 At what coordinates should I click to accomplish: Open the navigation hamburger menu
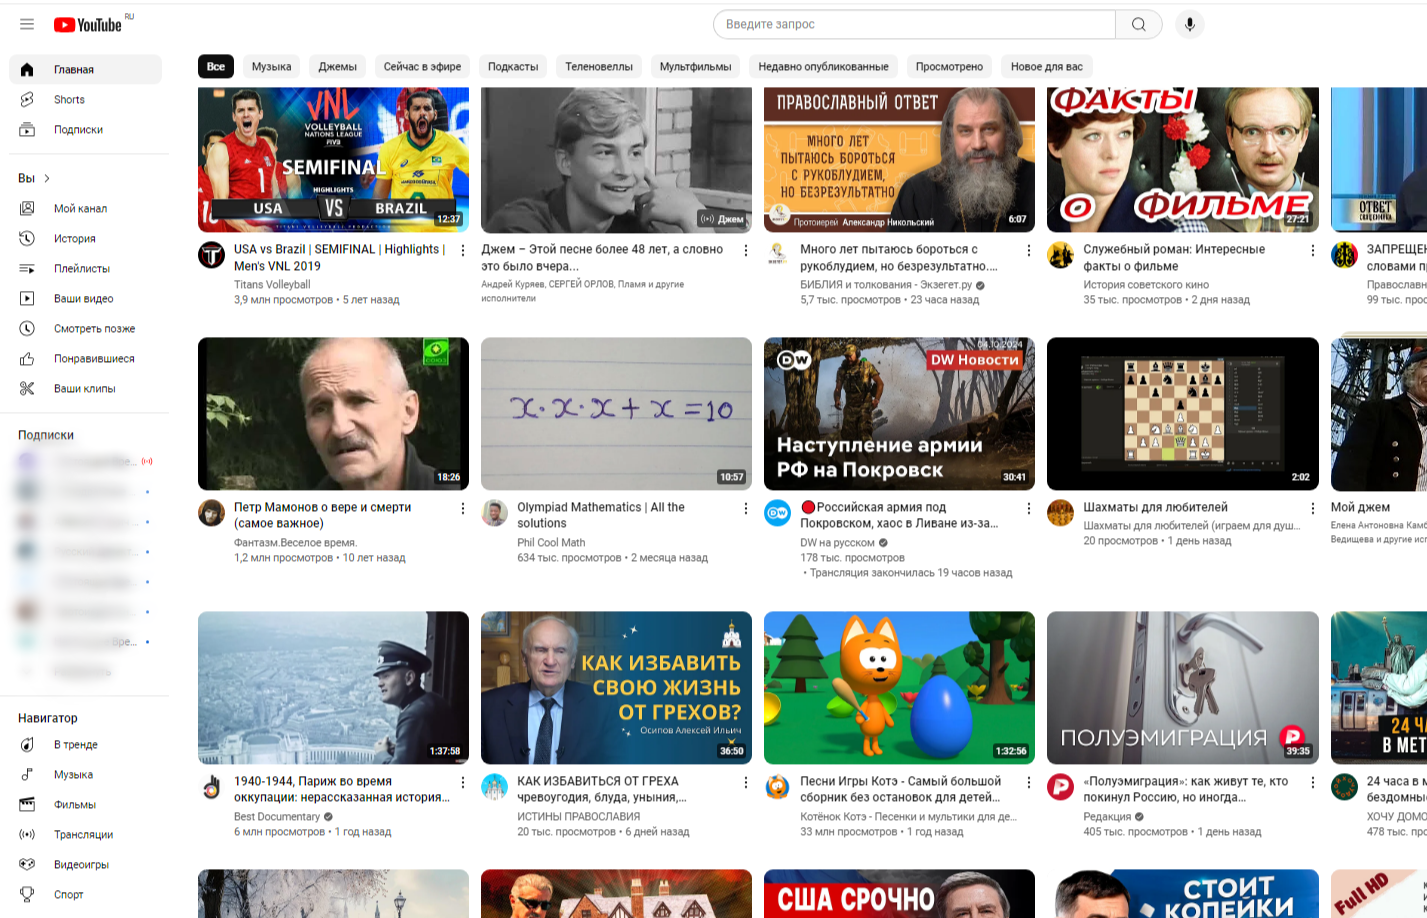click(x=27, y=24)
